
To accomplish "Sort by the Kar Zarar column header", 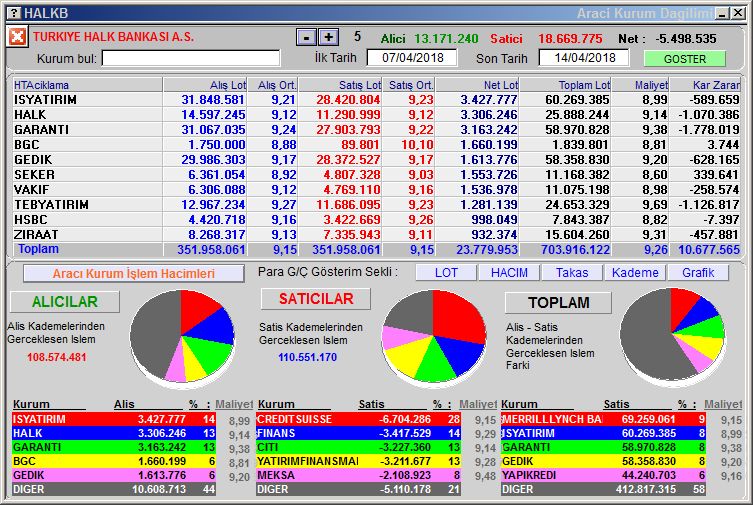I will [x=705, y=85].
